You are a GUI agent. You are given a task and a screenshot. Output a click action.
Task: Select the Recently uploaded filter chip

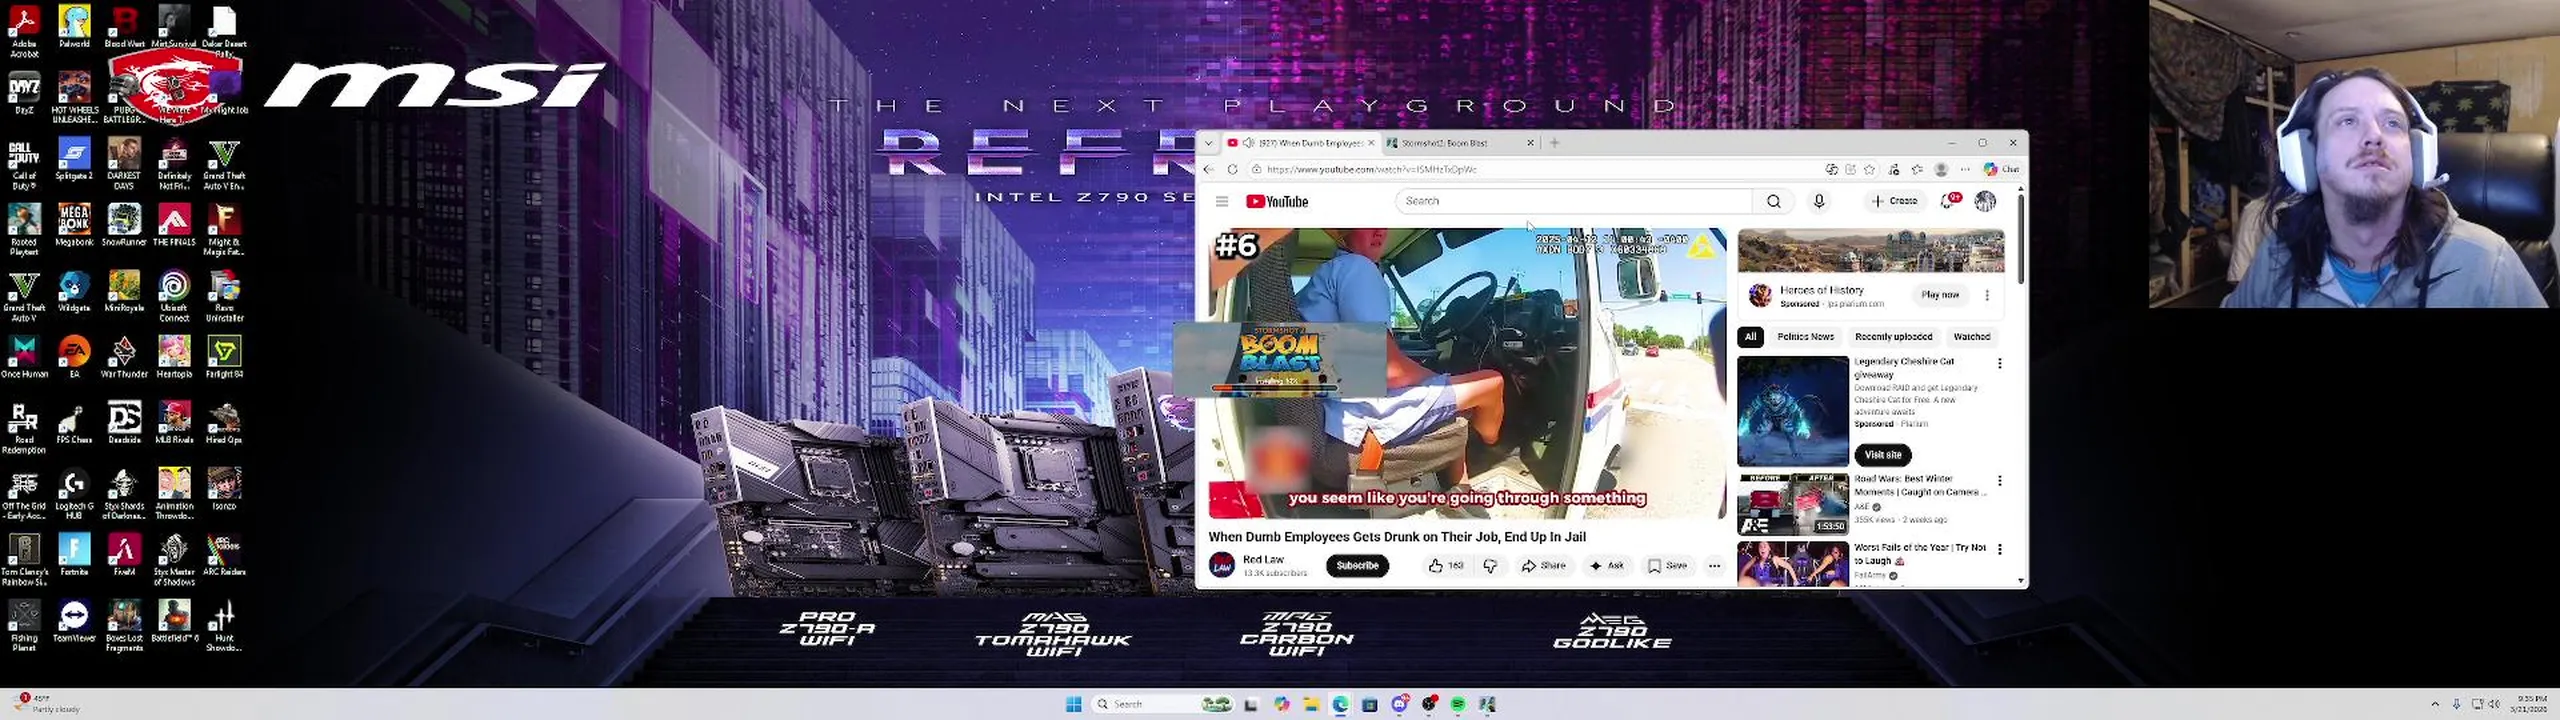[1893, 337]
